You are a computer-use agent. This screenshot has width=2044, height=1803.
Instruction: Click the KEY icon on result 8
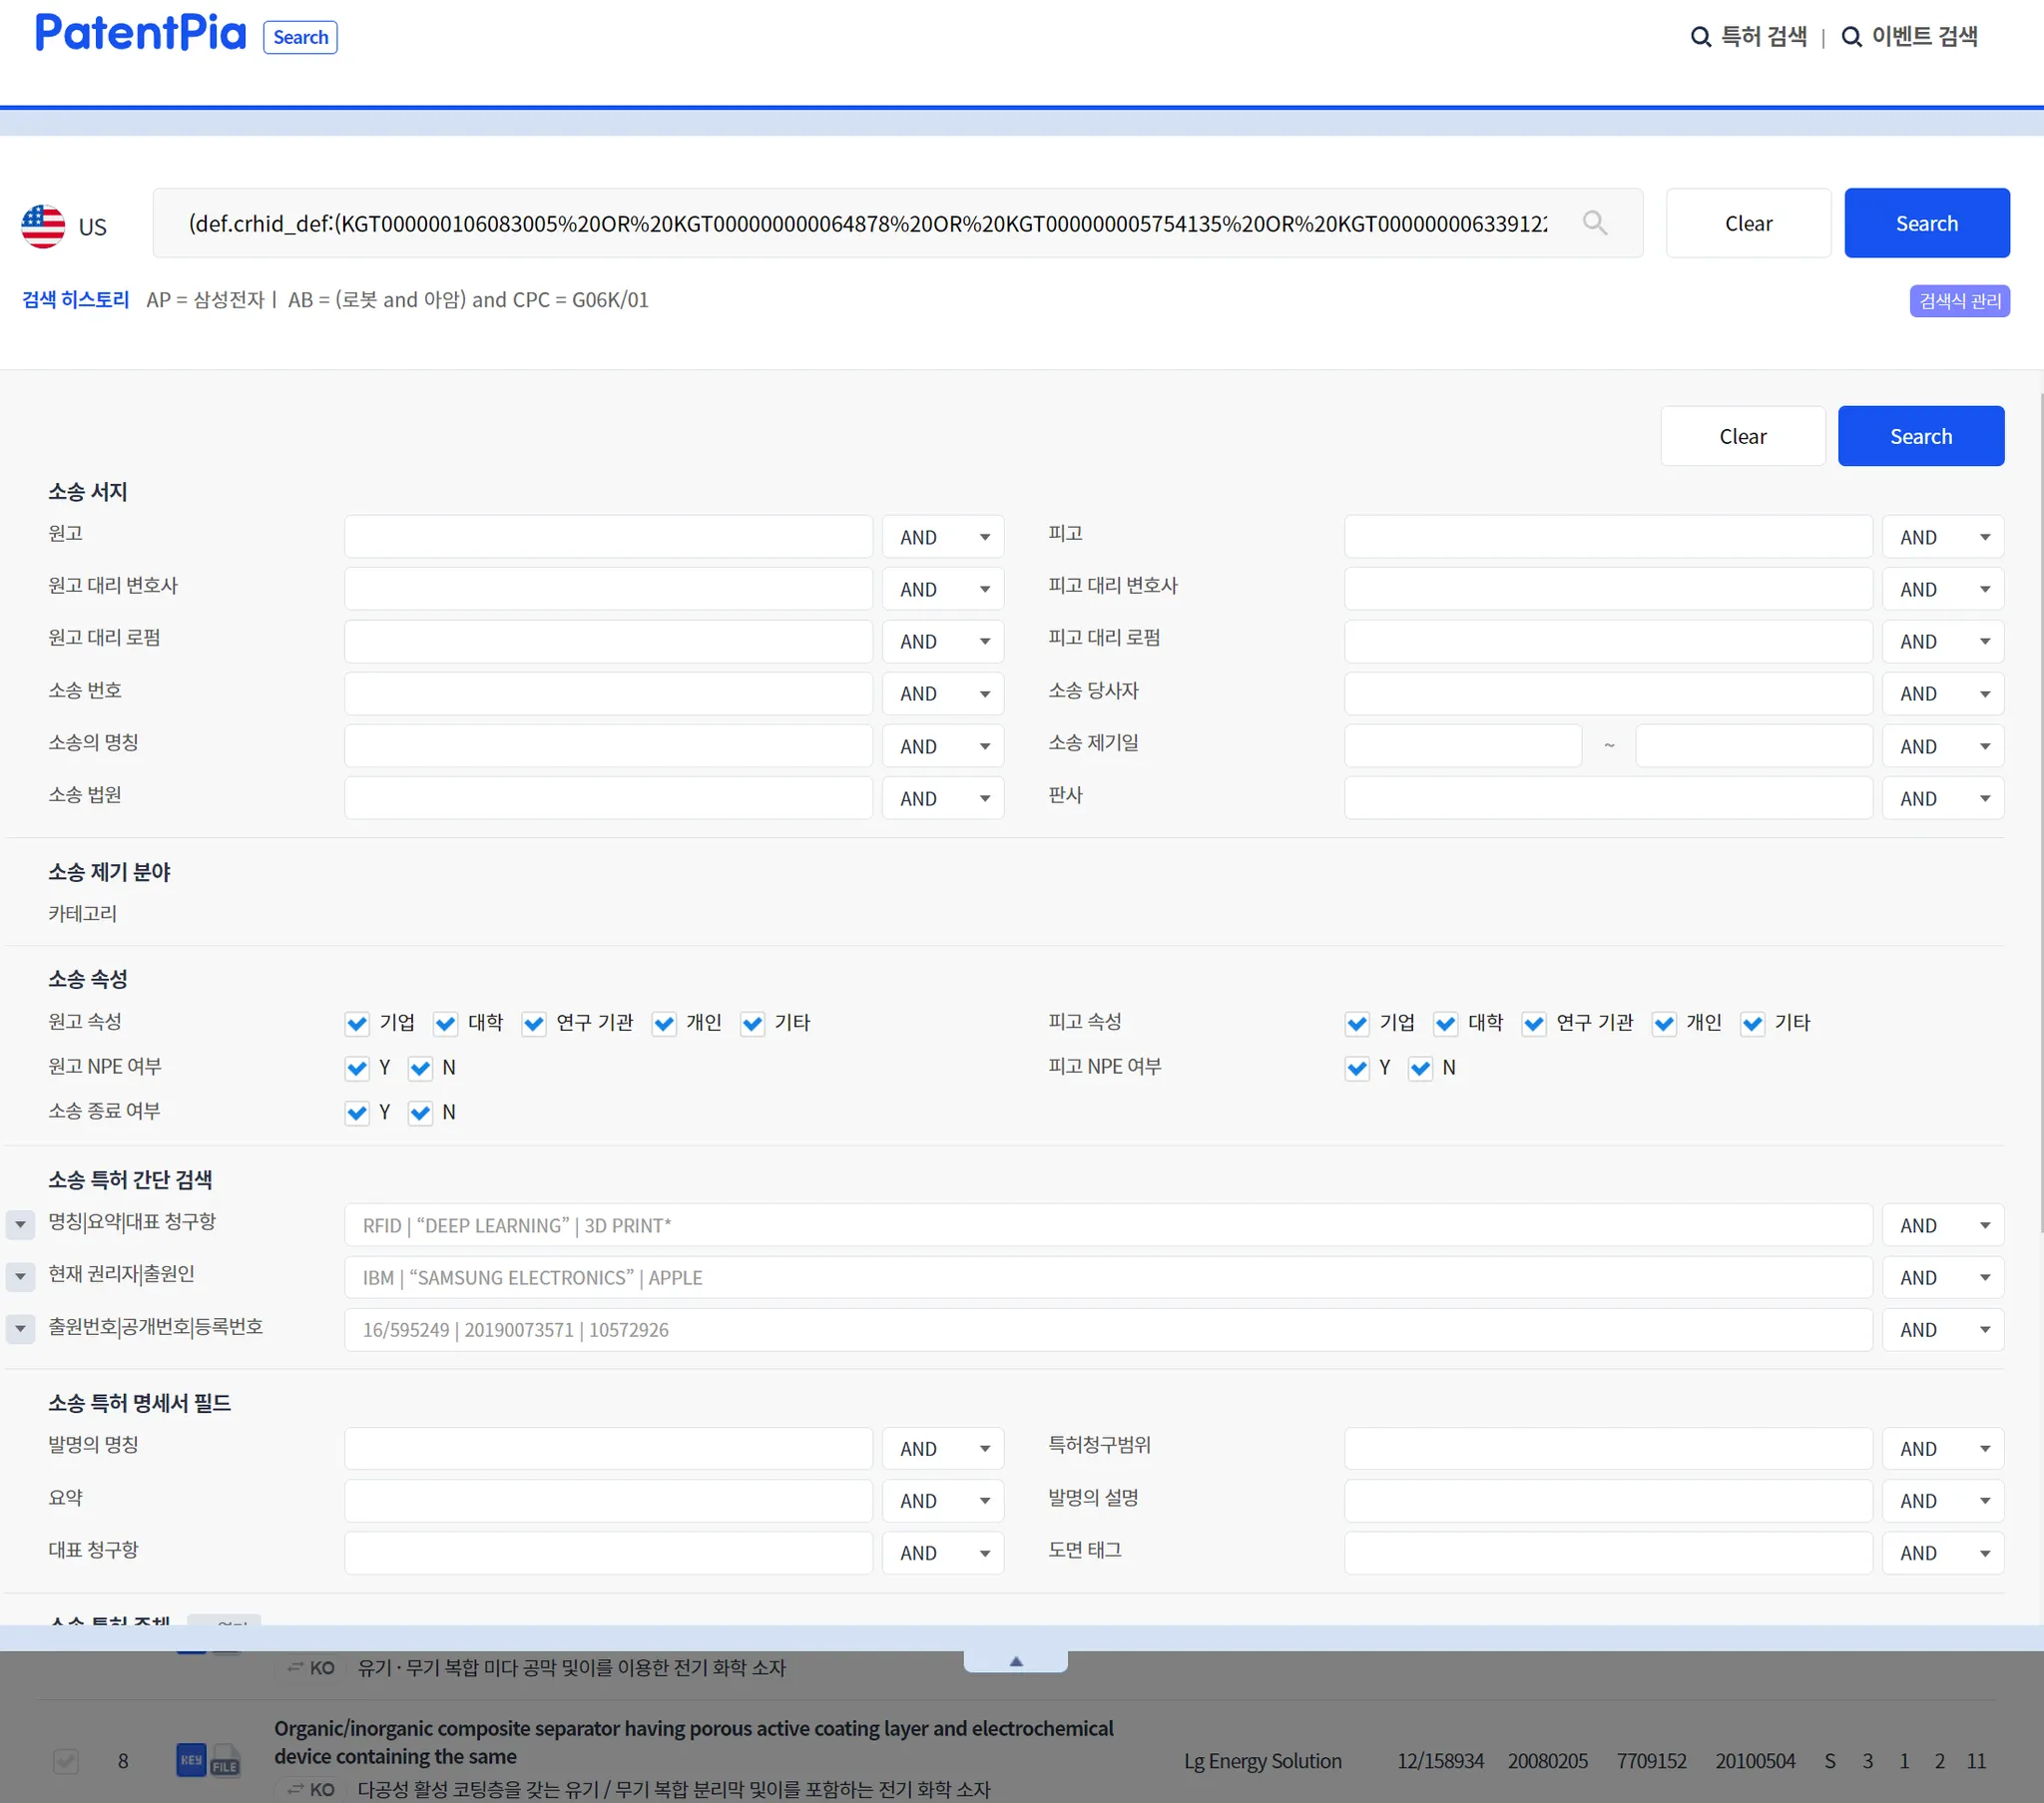(x=191, y=1759)
